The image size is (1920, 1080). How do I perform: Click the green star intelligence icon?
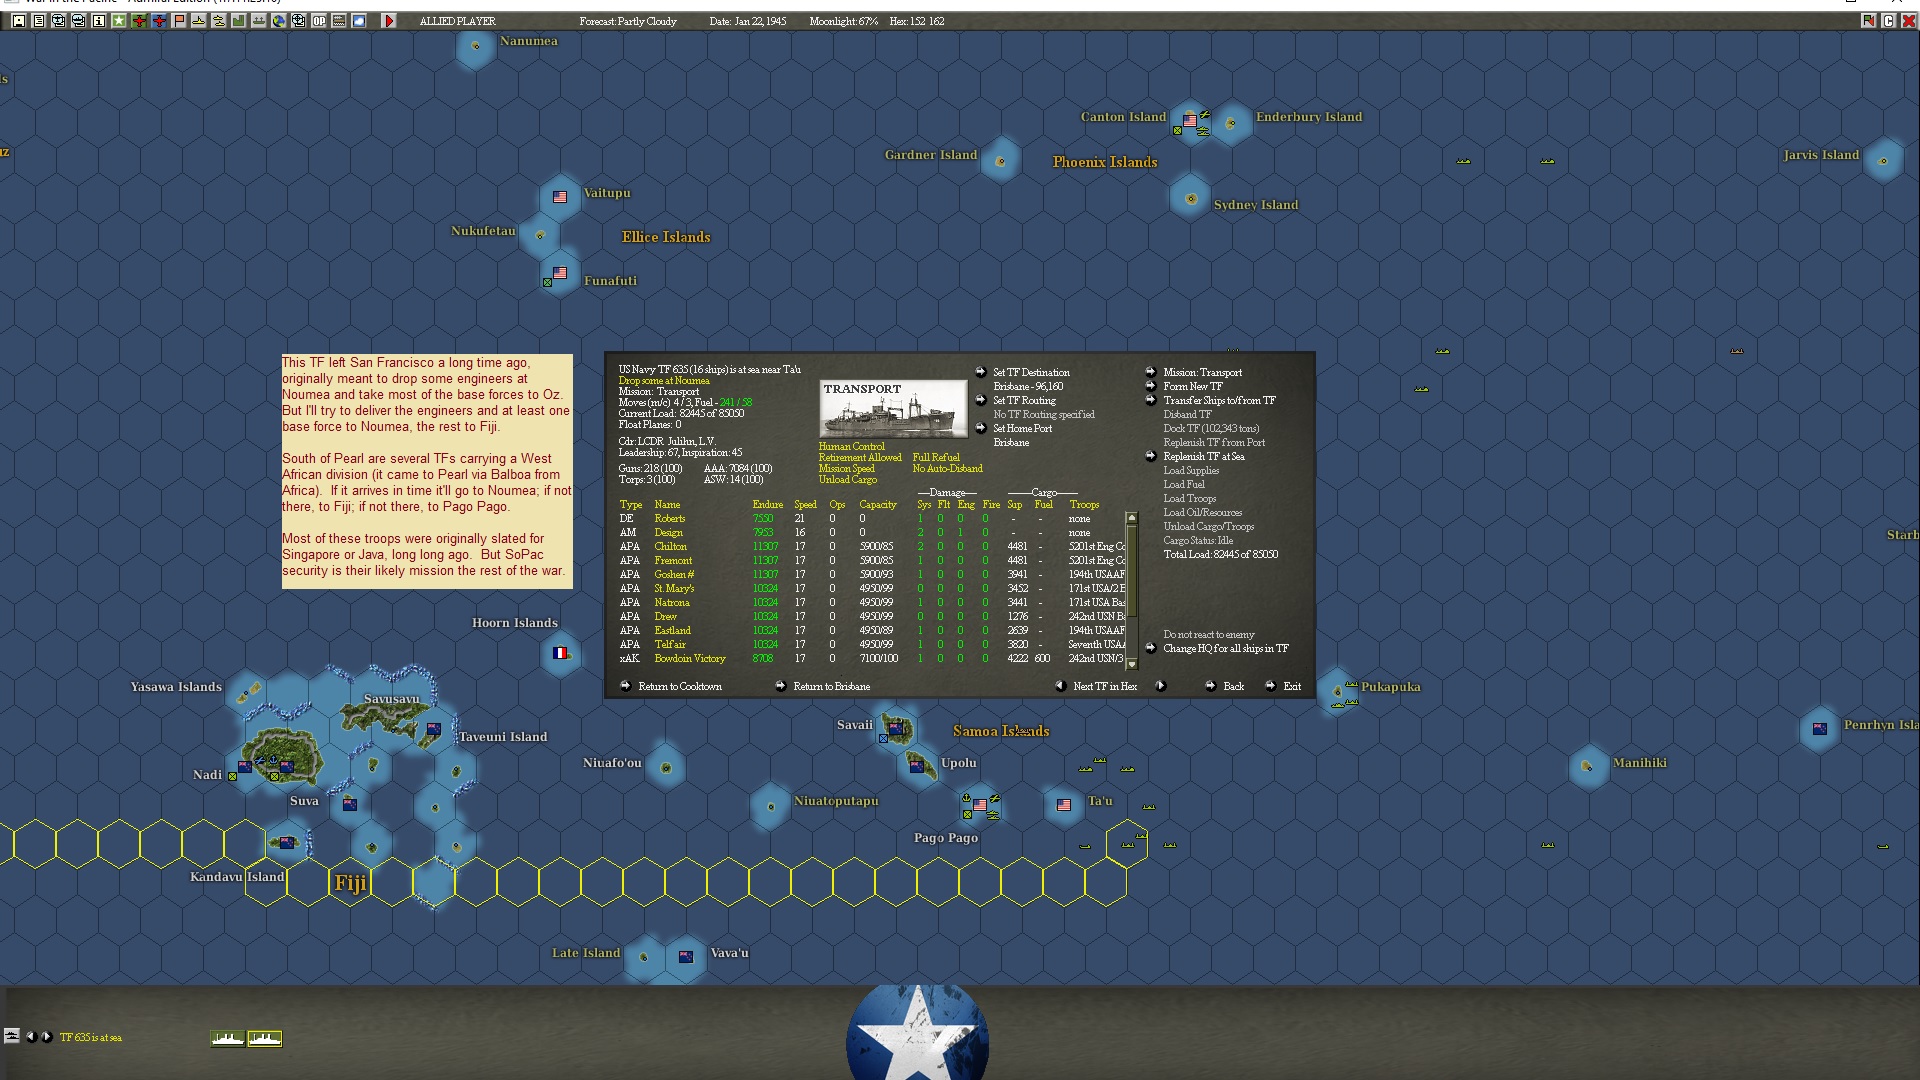coord(119,21)
